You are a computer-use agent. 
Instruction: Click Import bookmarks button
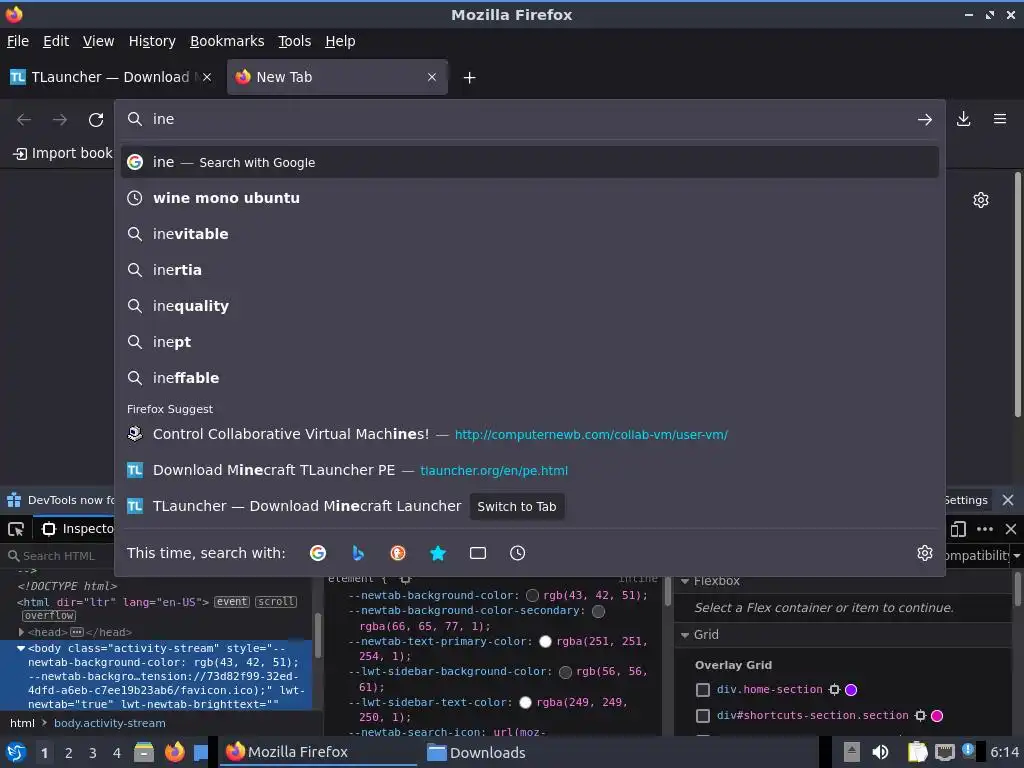[63, 153]
